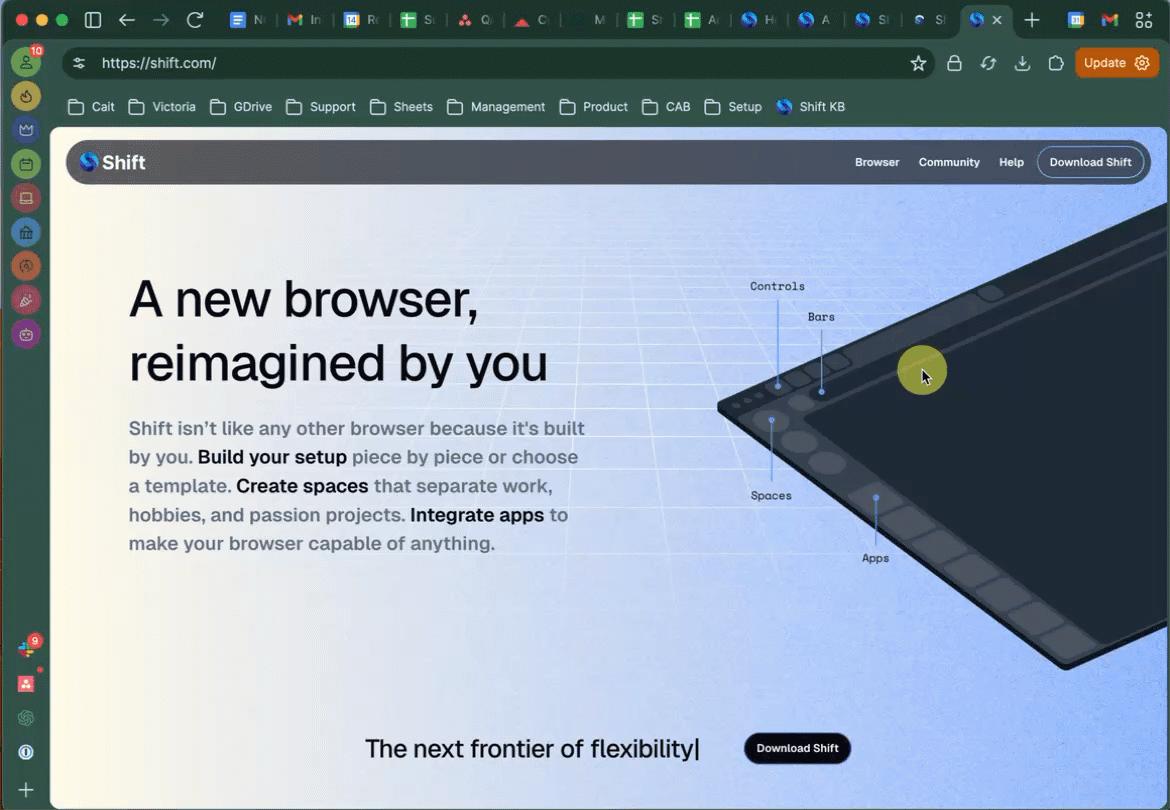Click the Spaces label on diagram
The image size is (1170, 810).
click(771, 495)
